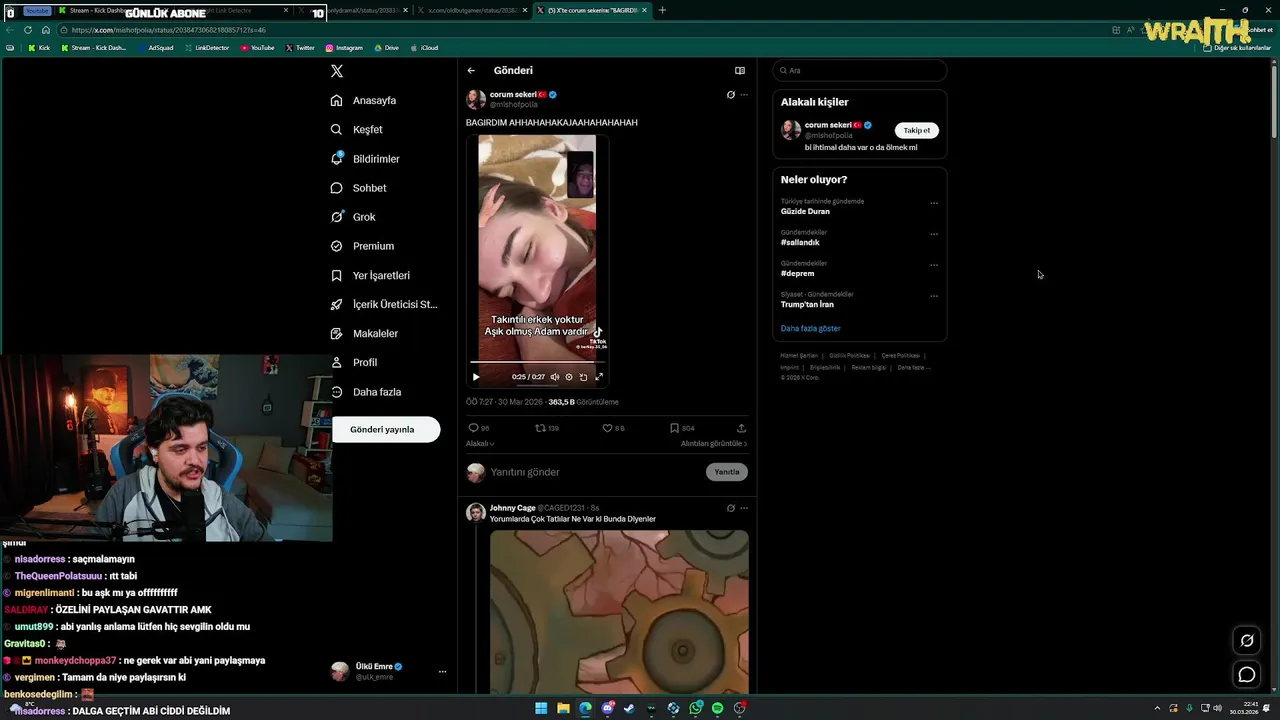Open Trump'tan İran trend options menu
This screenshot has height=720, width=1280.
pyautogui.click(x=934, y=296)
